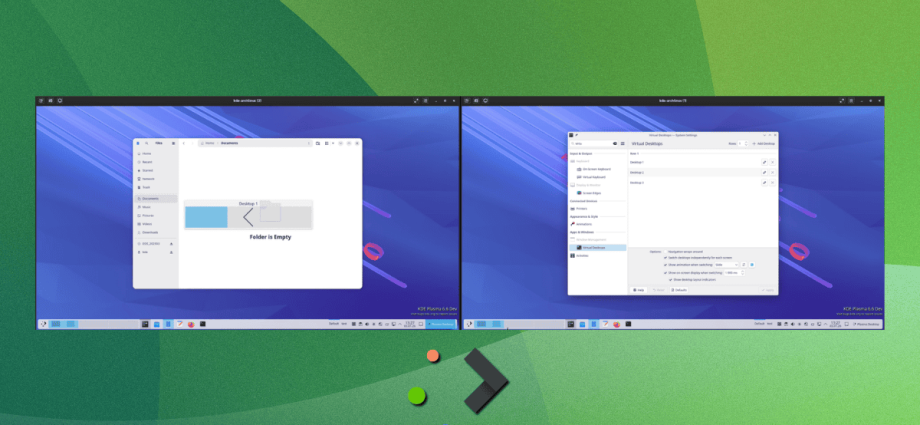Image resolution: width=920 pixels, height=425 pixels.
Task: Open Pictures in the Files sidebar
Action: tap(155, 215)
